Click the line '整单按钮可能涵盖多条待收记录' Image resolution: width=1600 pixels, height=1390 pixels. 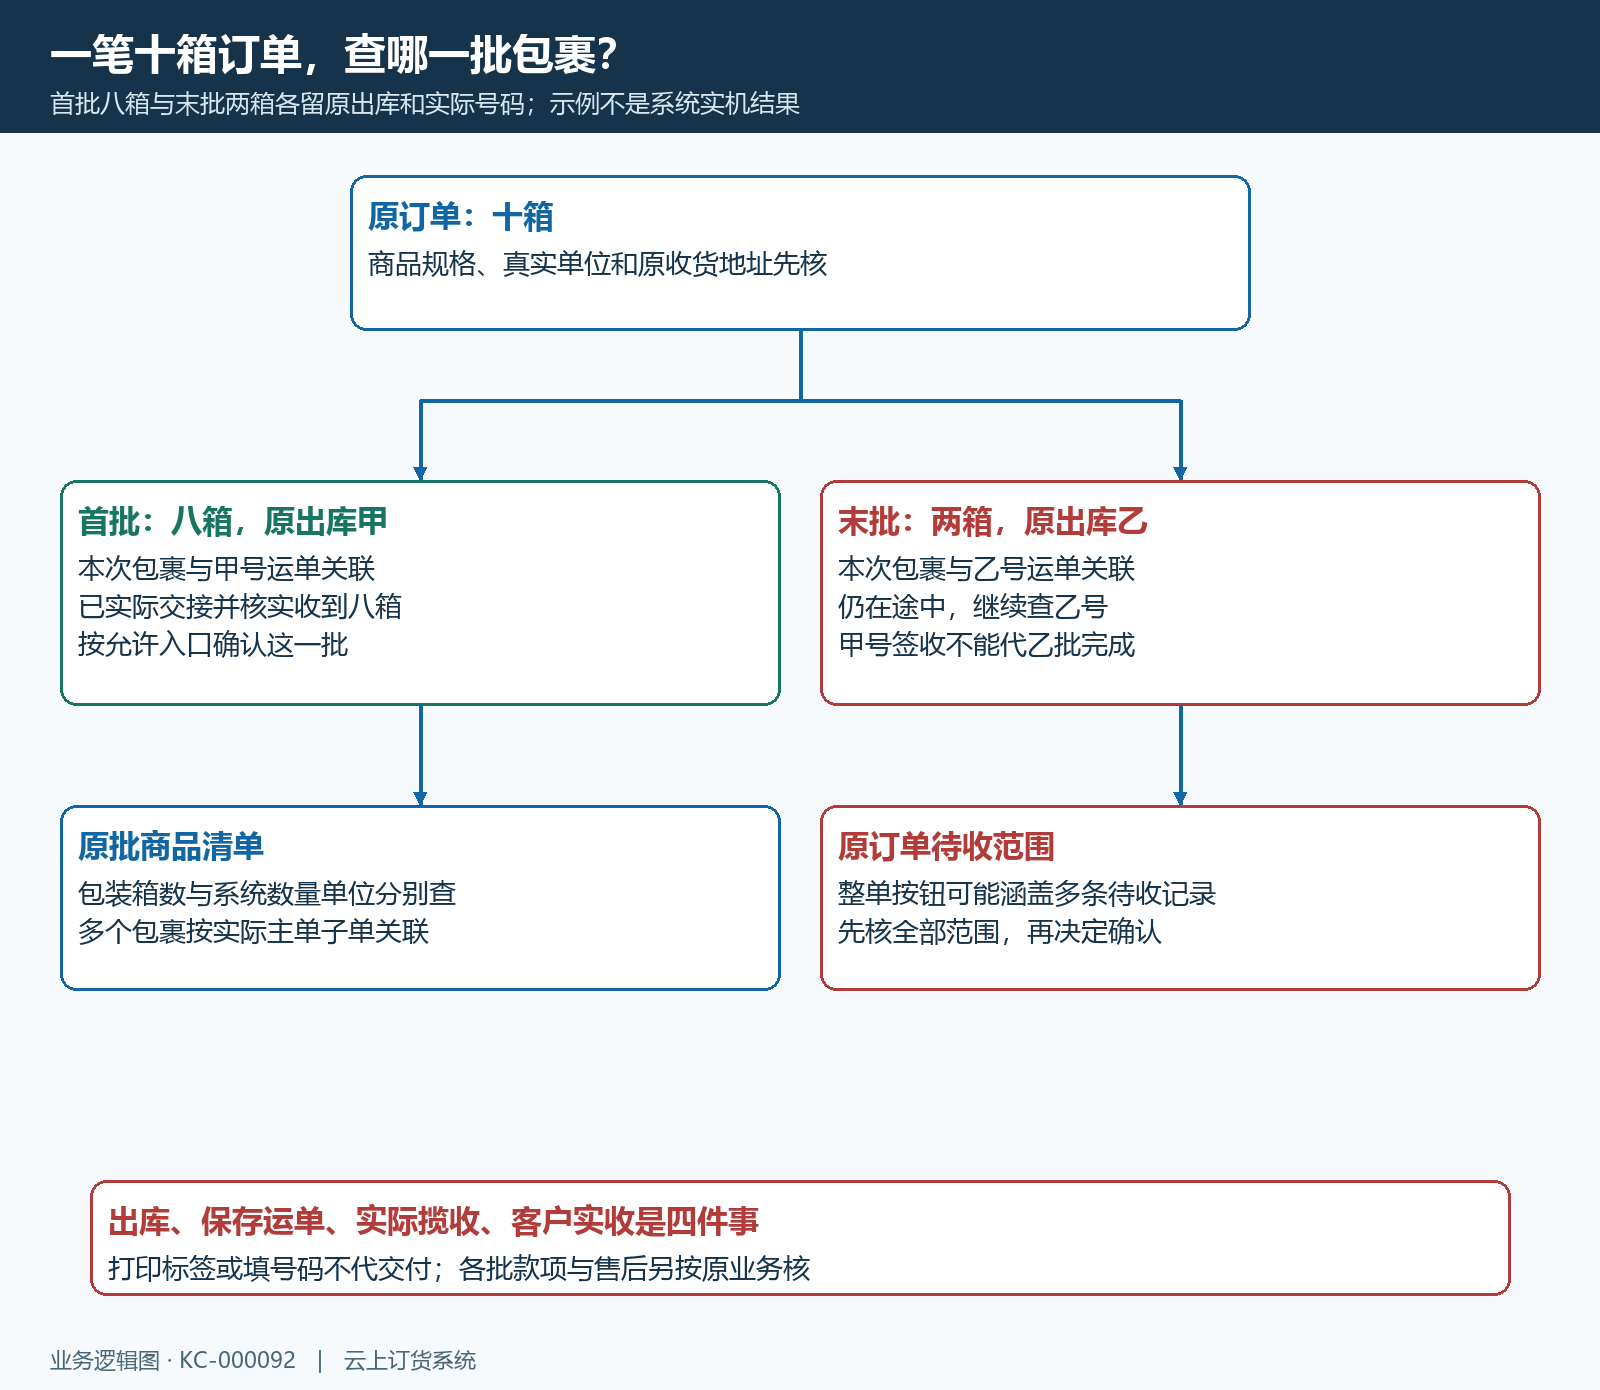pyautogui.click(x=1027, y=894)
